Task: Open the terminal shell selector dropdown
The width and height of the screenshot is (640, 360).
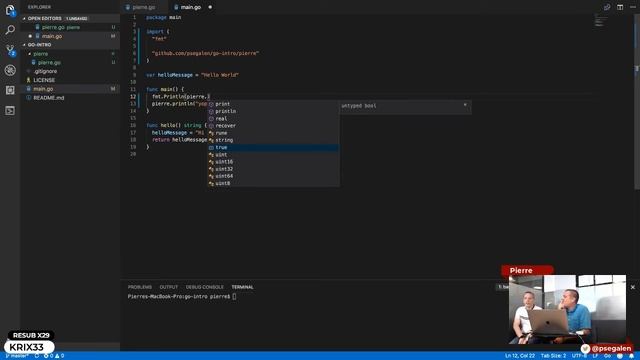Action: 503,287
